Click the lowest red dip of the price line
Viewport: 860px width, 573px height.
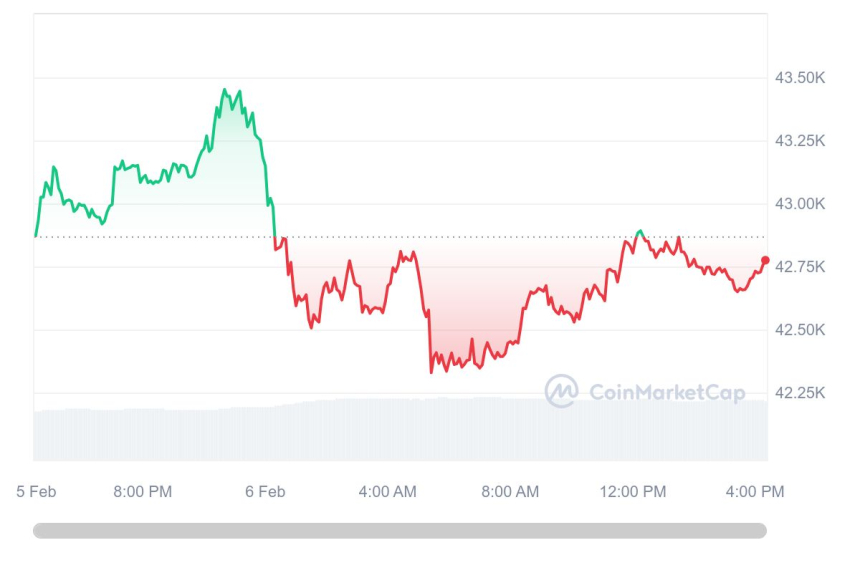(x=432, y=372)
